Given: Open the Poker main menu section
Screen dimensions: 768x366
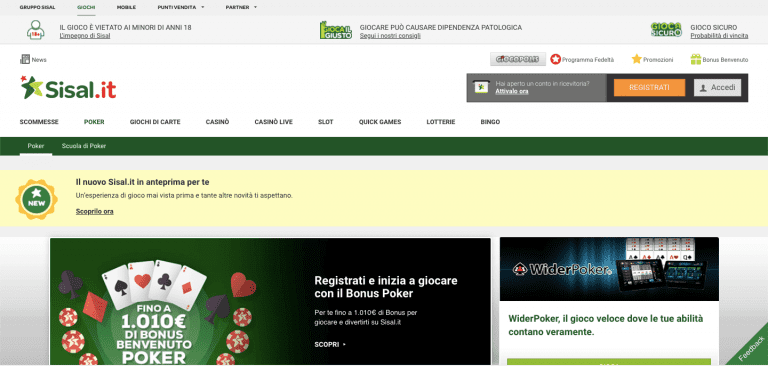Looking at the screenshot, I should click(x=94, y=122).
